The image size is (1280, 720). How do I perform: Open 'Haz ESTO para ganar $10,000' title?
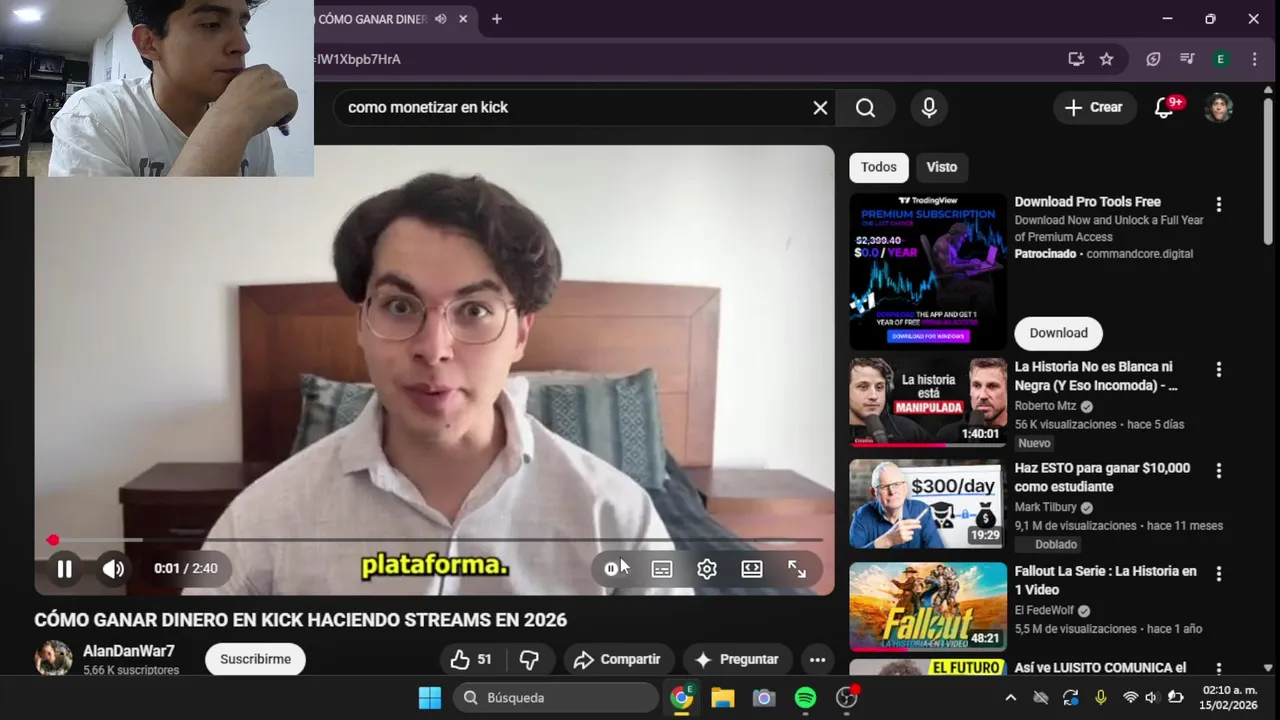[1102, 477]
